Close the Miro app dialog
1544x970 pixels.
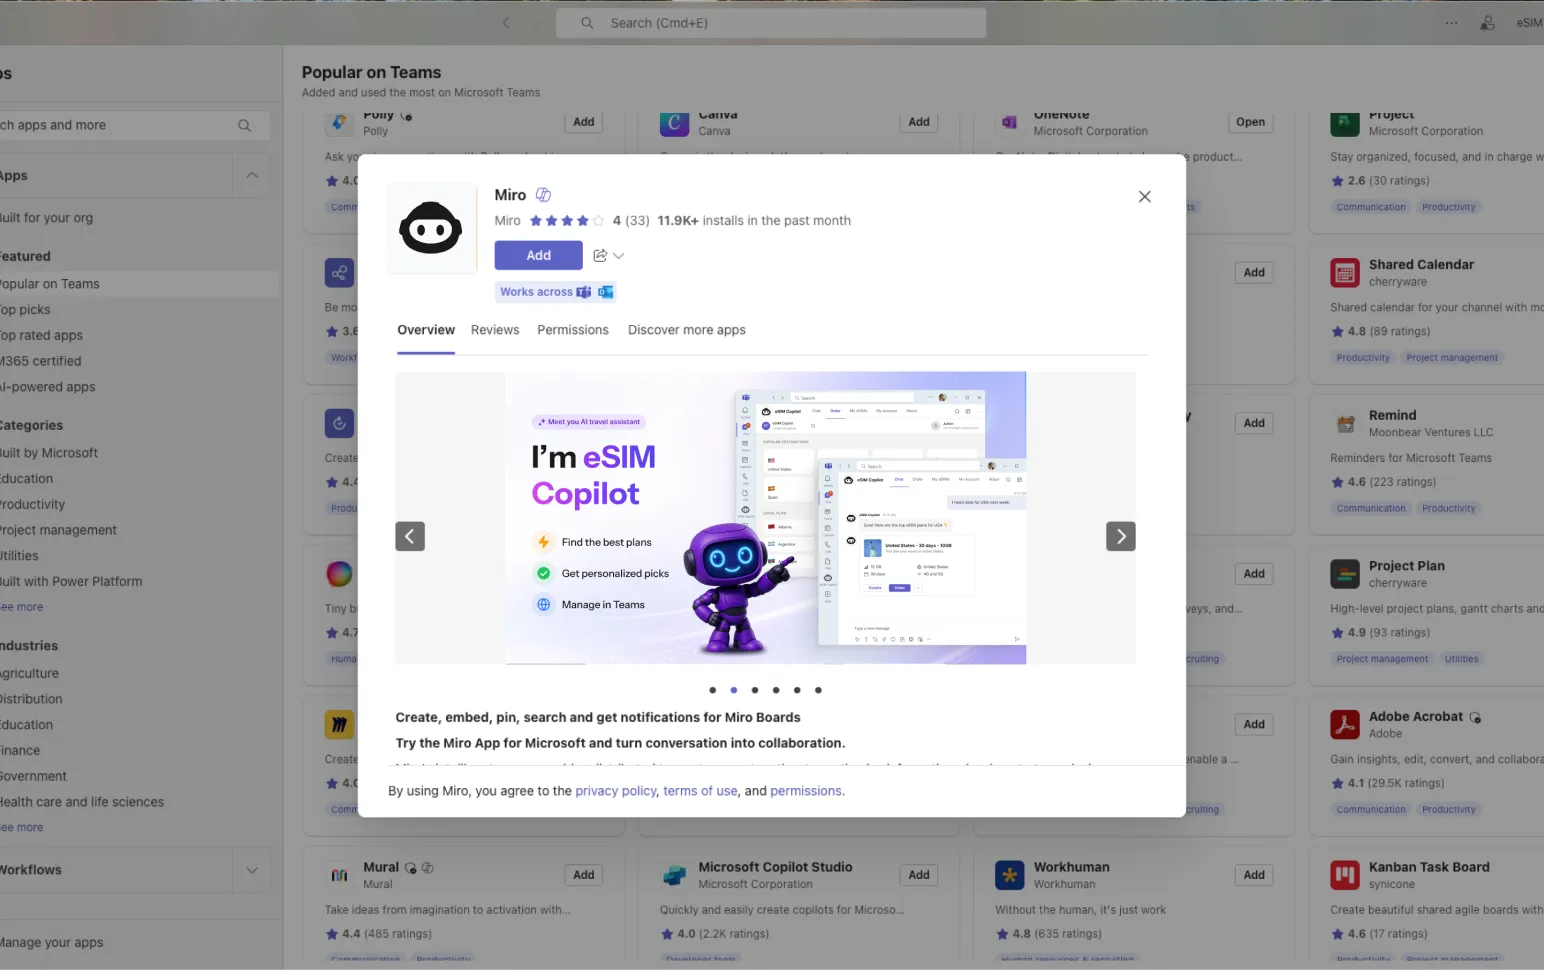point(1145,197)
